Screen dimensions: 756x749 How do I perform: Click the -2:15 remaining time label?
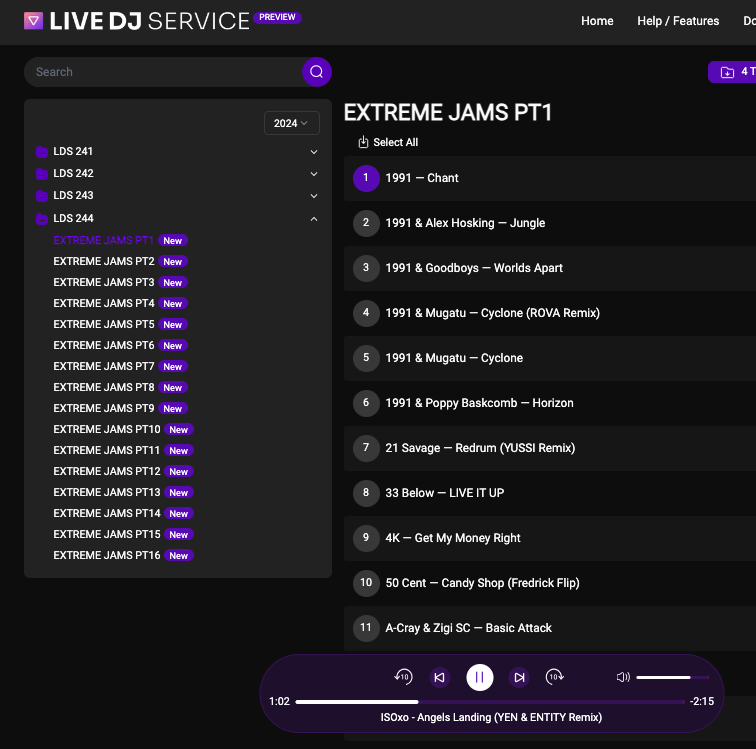[702, 701]
